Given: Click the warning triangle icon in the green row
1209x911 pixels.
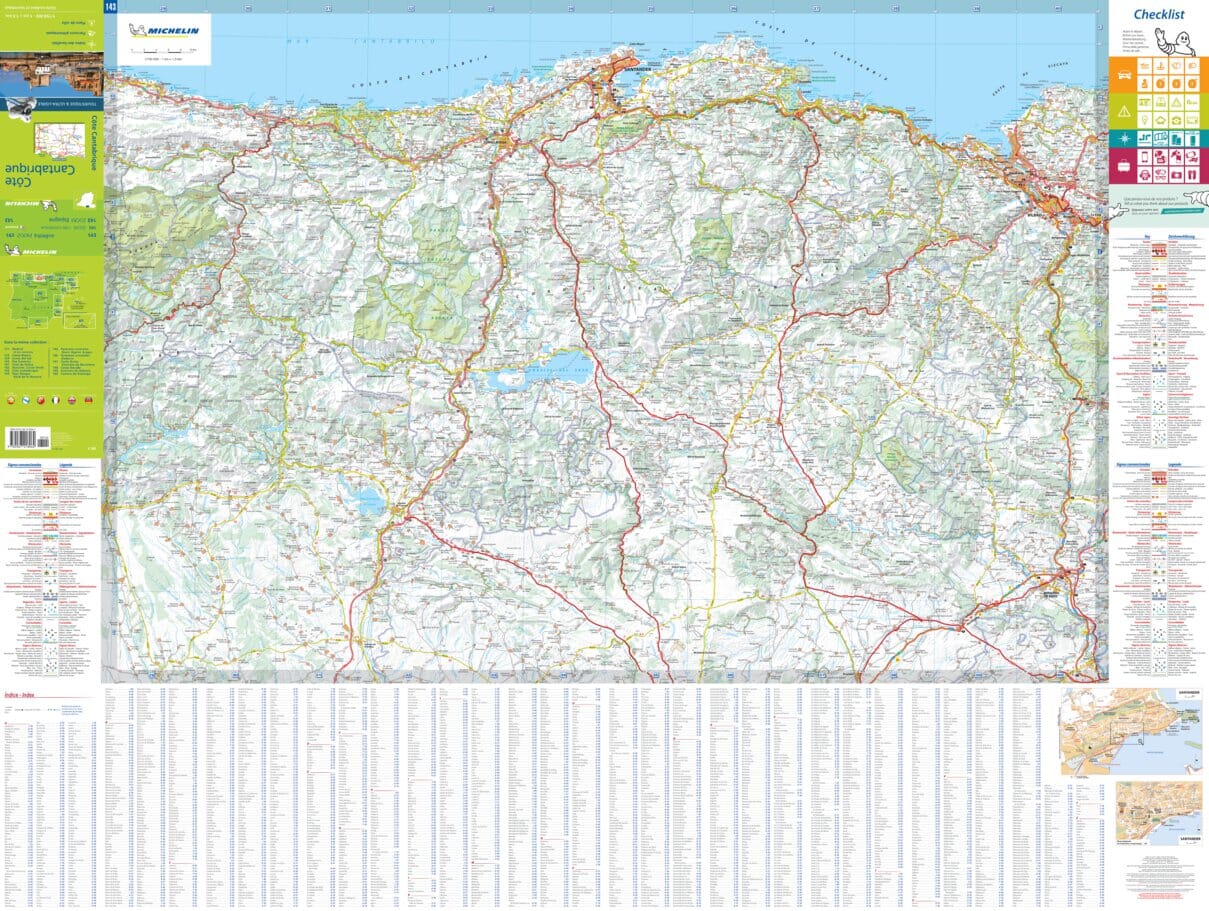Looking at the screenshot, I should pyautogui.click(x=1124, y=110).
